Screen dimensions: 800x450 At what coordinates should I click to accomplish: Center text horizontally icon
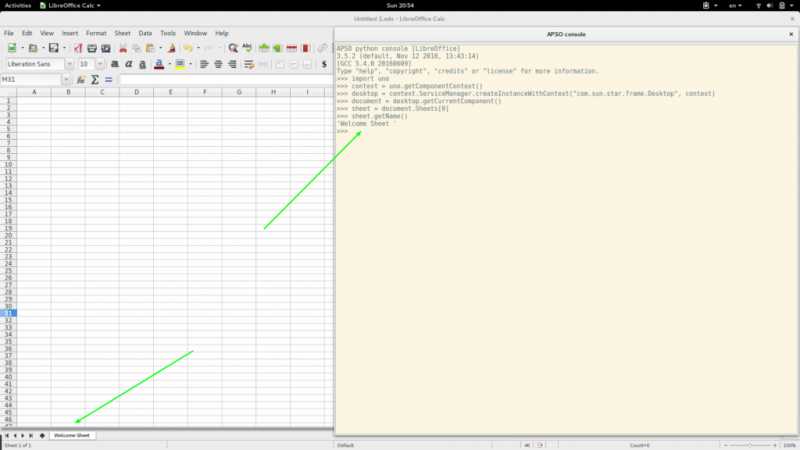(x=218, y=64)
